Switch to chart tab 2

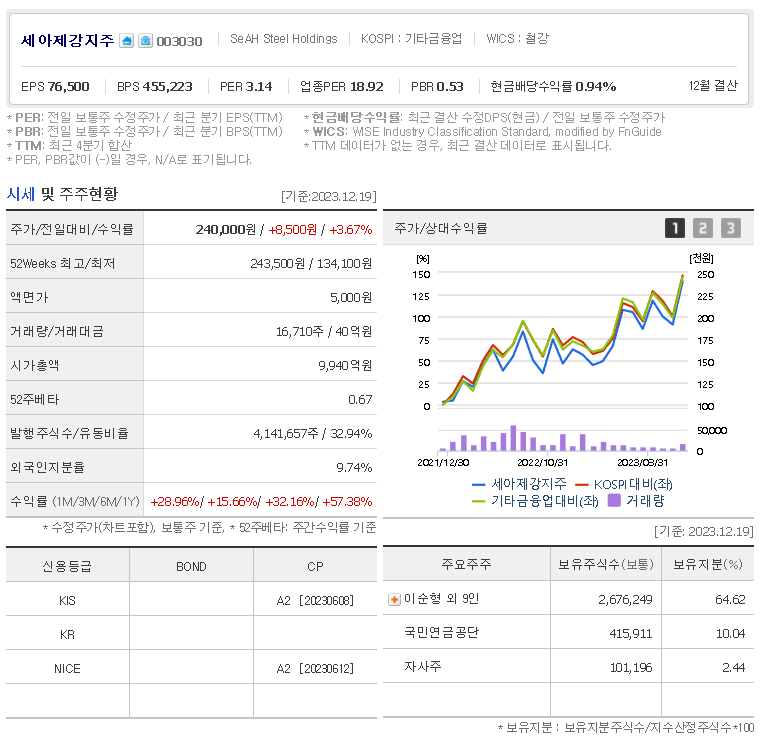tap(703, 228)
